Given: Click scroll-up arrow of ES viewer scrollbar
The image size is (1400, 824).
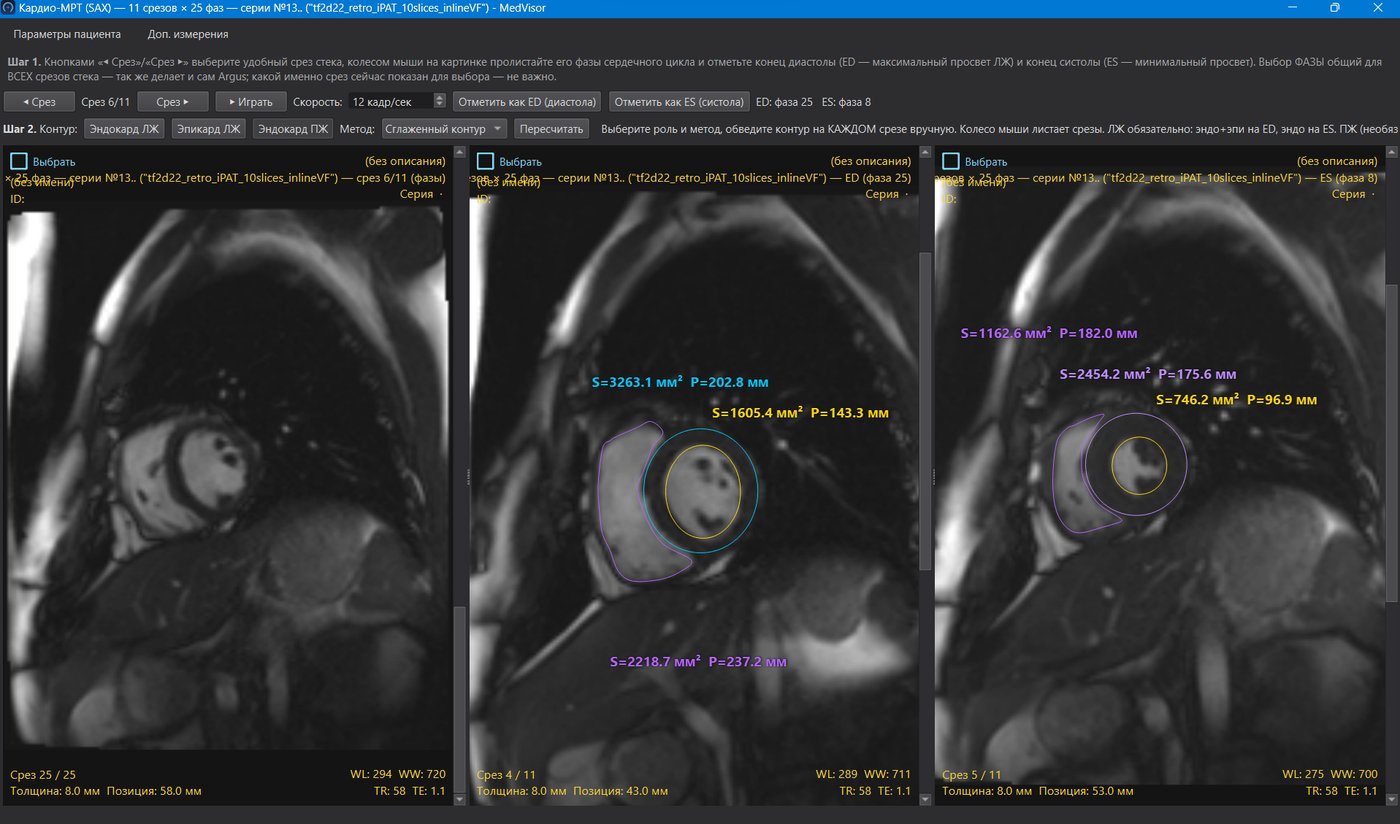Looking at the screenshot, I should coord(1393,151).
